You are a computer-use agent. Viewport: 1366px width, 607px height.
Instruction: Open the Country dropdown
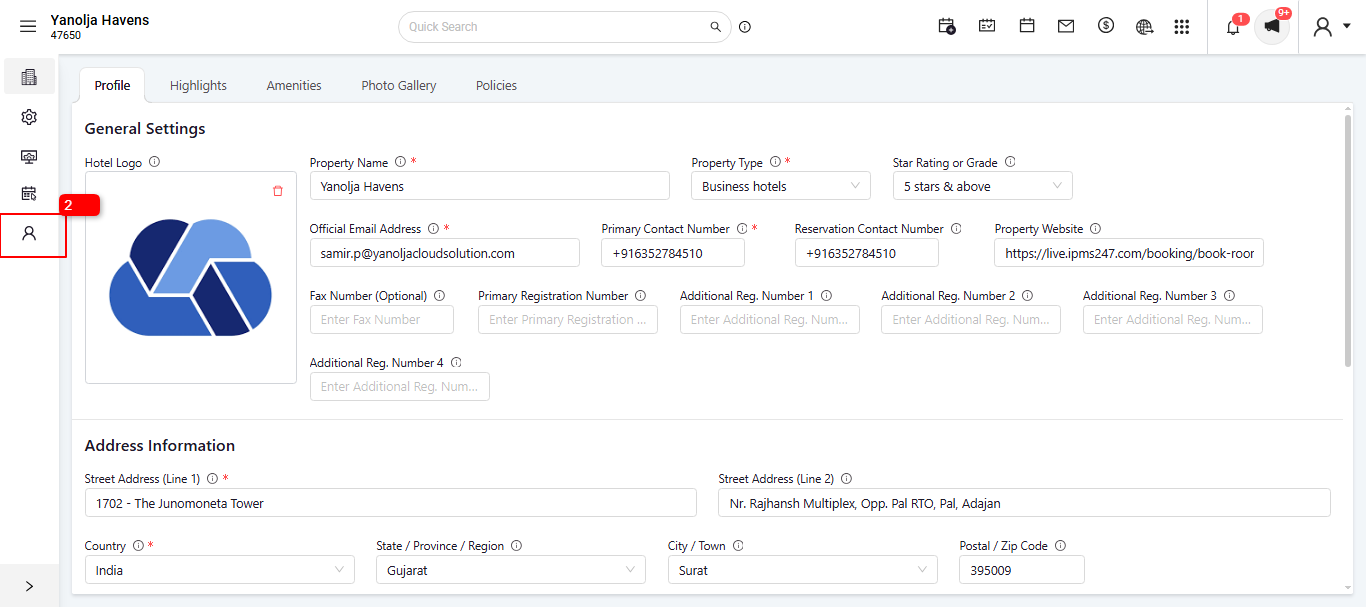[x=220, y=570]
